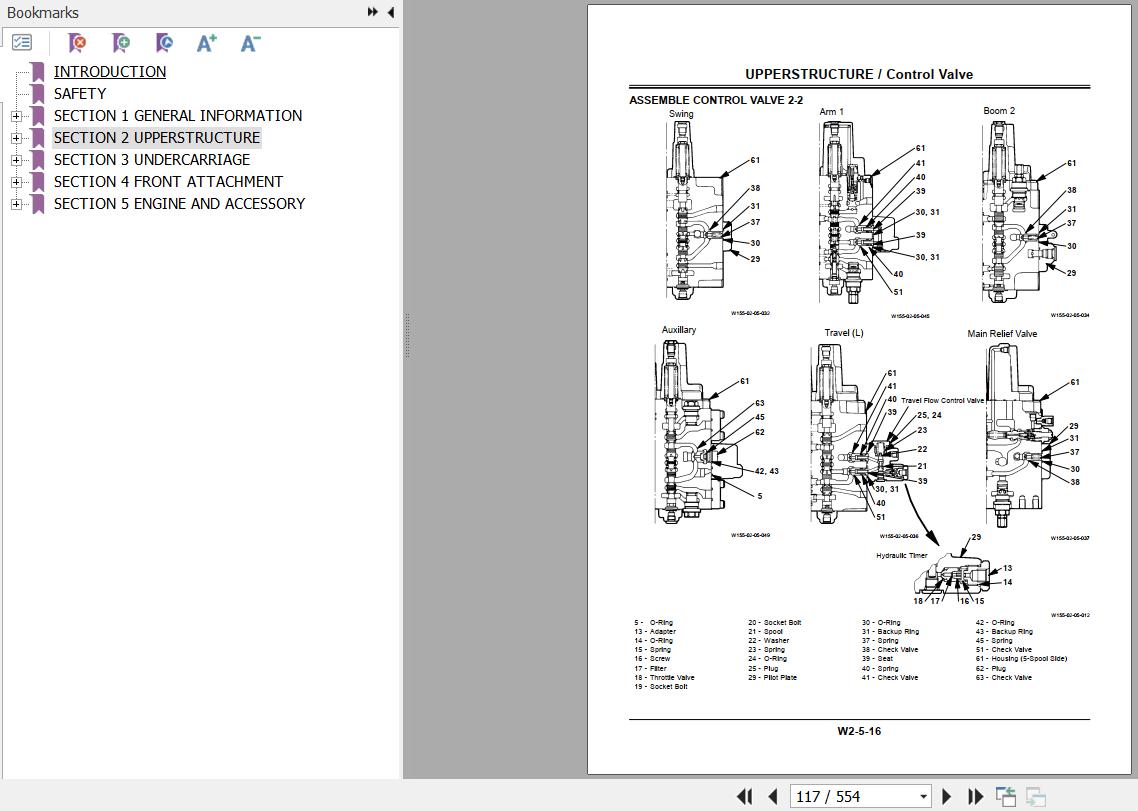Expand SECTION 3 UNDERCARRIAGE bookmark
The image size is (1138, 811).
(x=16, y=160)
